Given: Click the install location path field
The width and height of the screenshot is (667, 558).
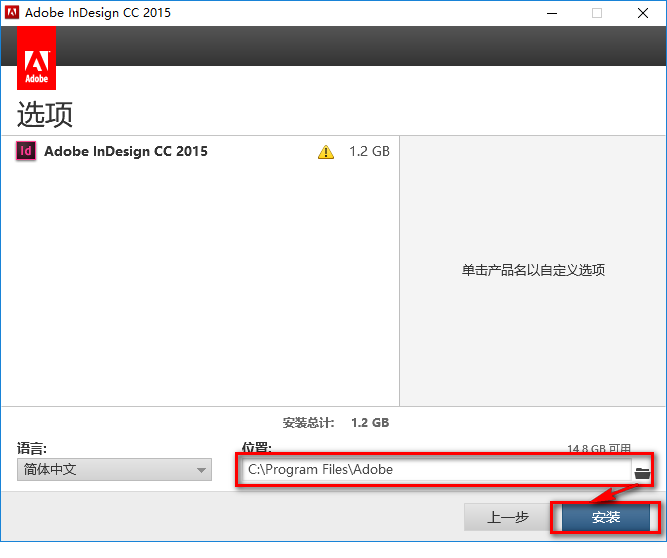Looking at the screenshot, I should point(435,470).
